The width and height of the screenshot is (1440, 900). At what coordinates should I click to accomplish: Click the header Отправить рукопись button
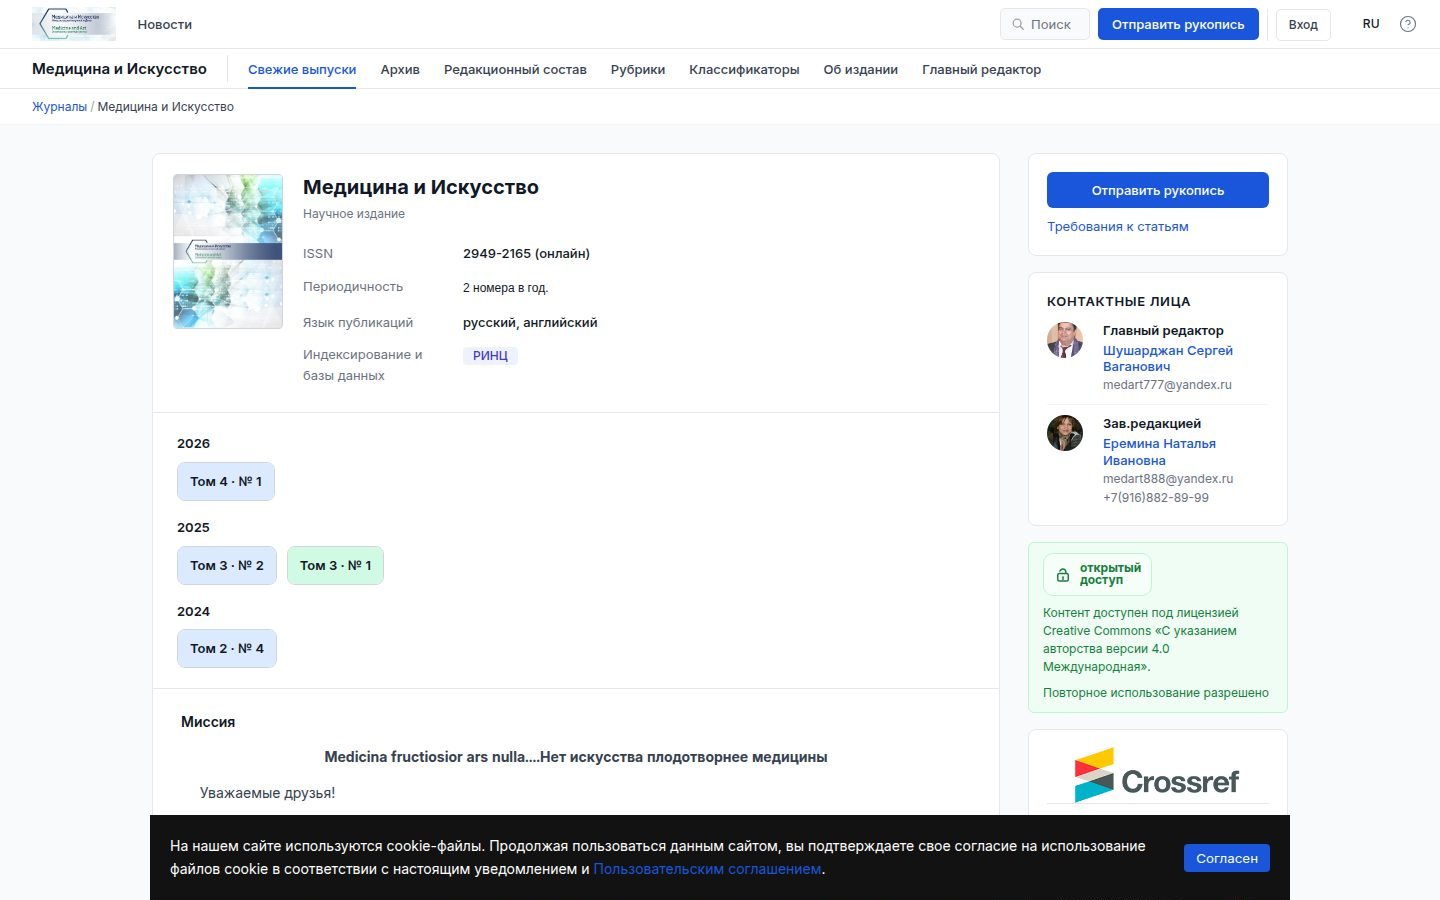coord(1178,24)
